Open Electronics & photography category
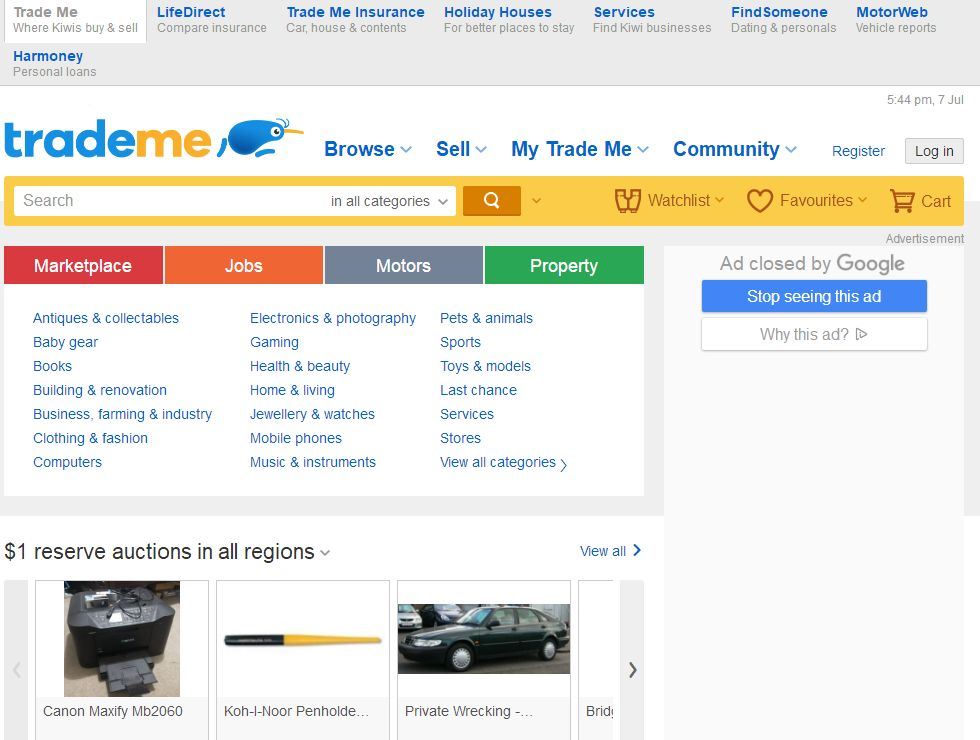This screenshot has height=740, width=980. coord(332,318)
